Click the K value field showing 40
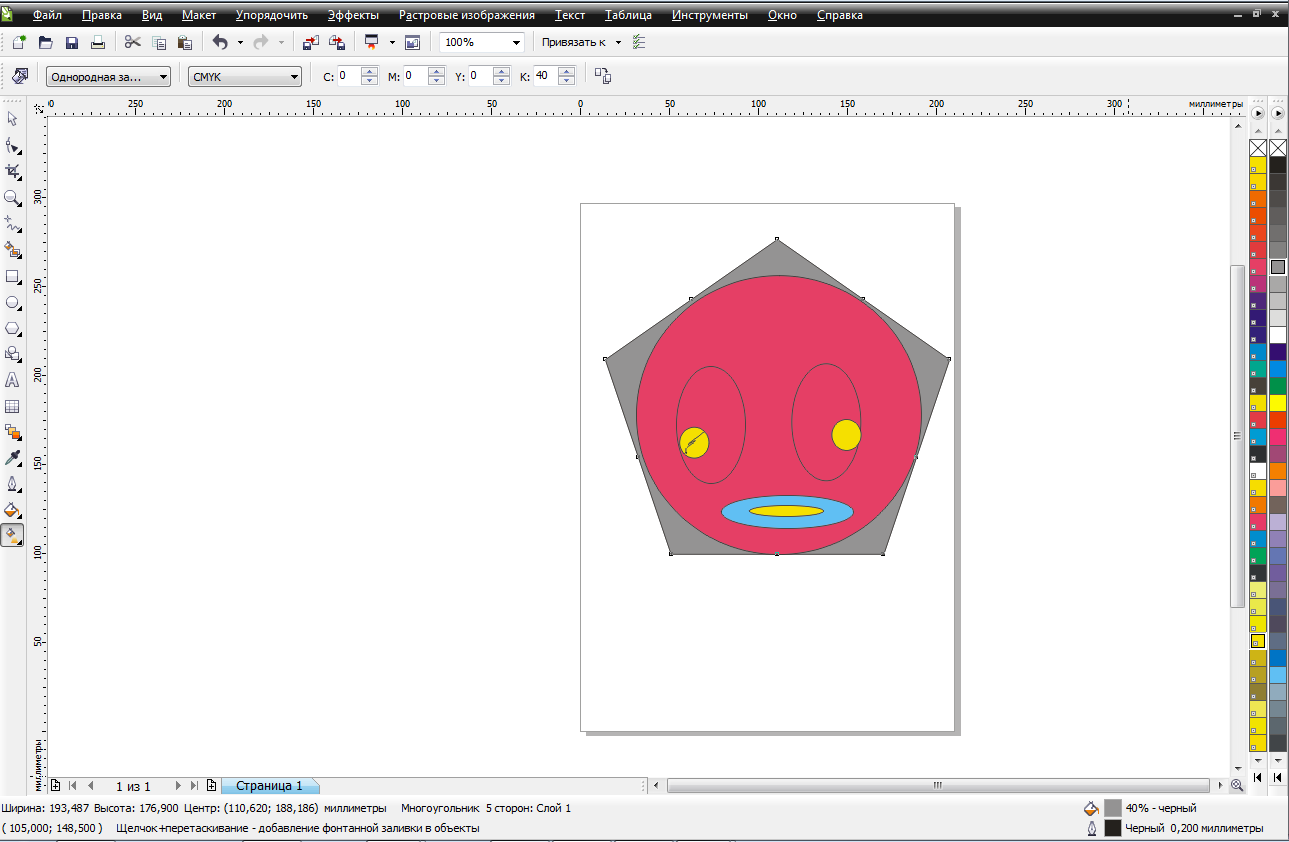 pos(546,77)
